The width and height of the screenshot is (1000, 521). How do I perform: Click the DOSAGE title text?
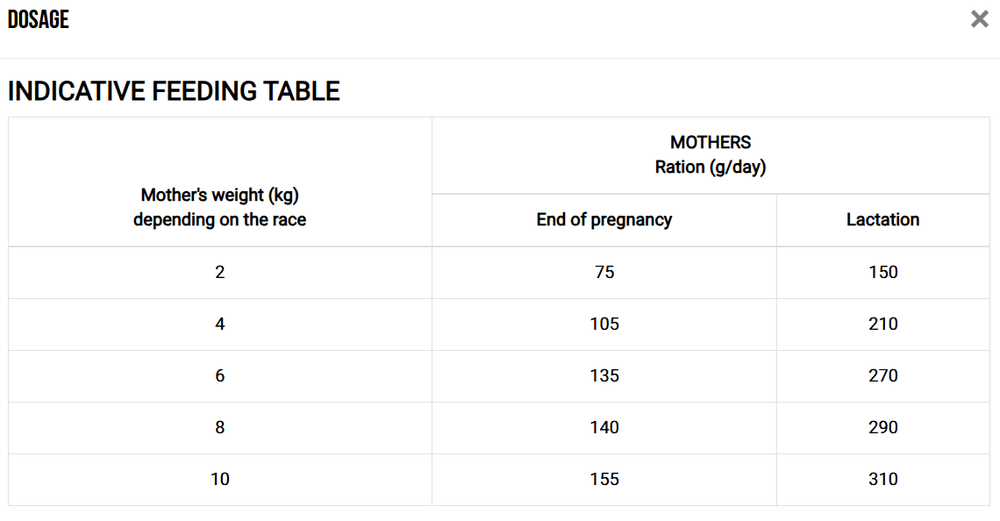(38, 19)
